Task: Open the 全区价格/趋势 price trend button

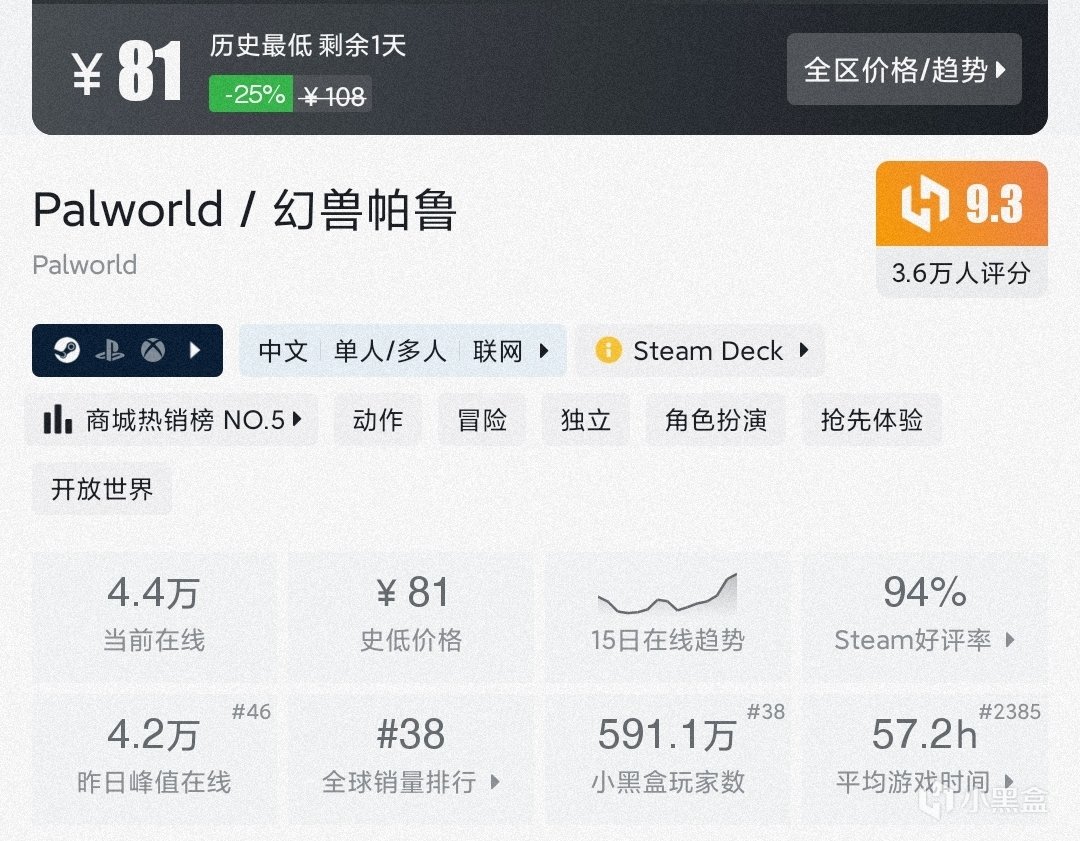Action: coord(904,70)
